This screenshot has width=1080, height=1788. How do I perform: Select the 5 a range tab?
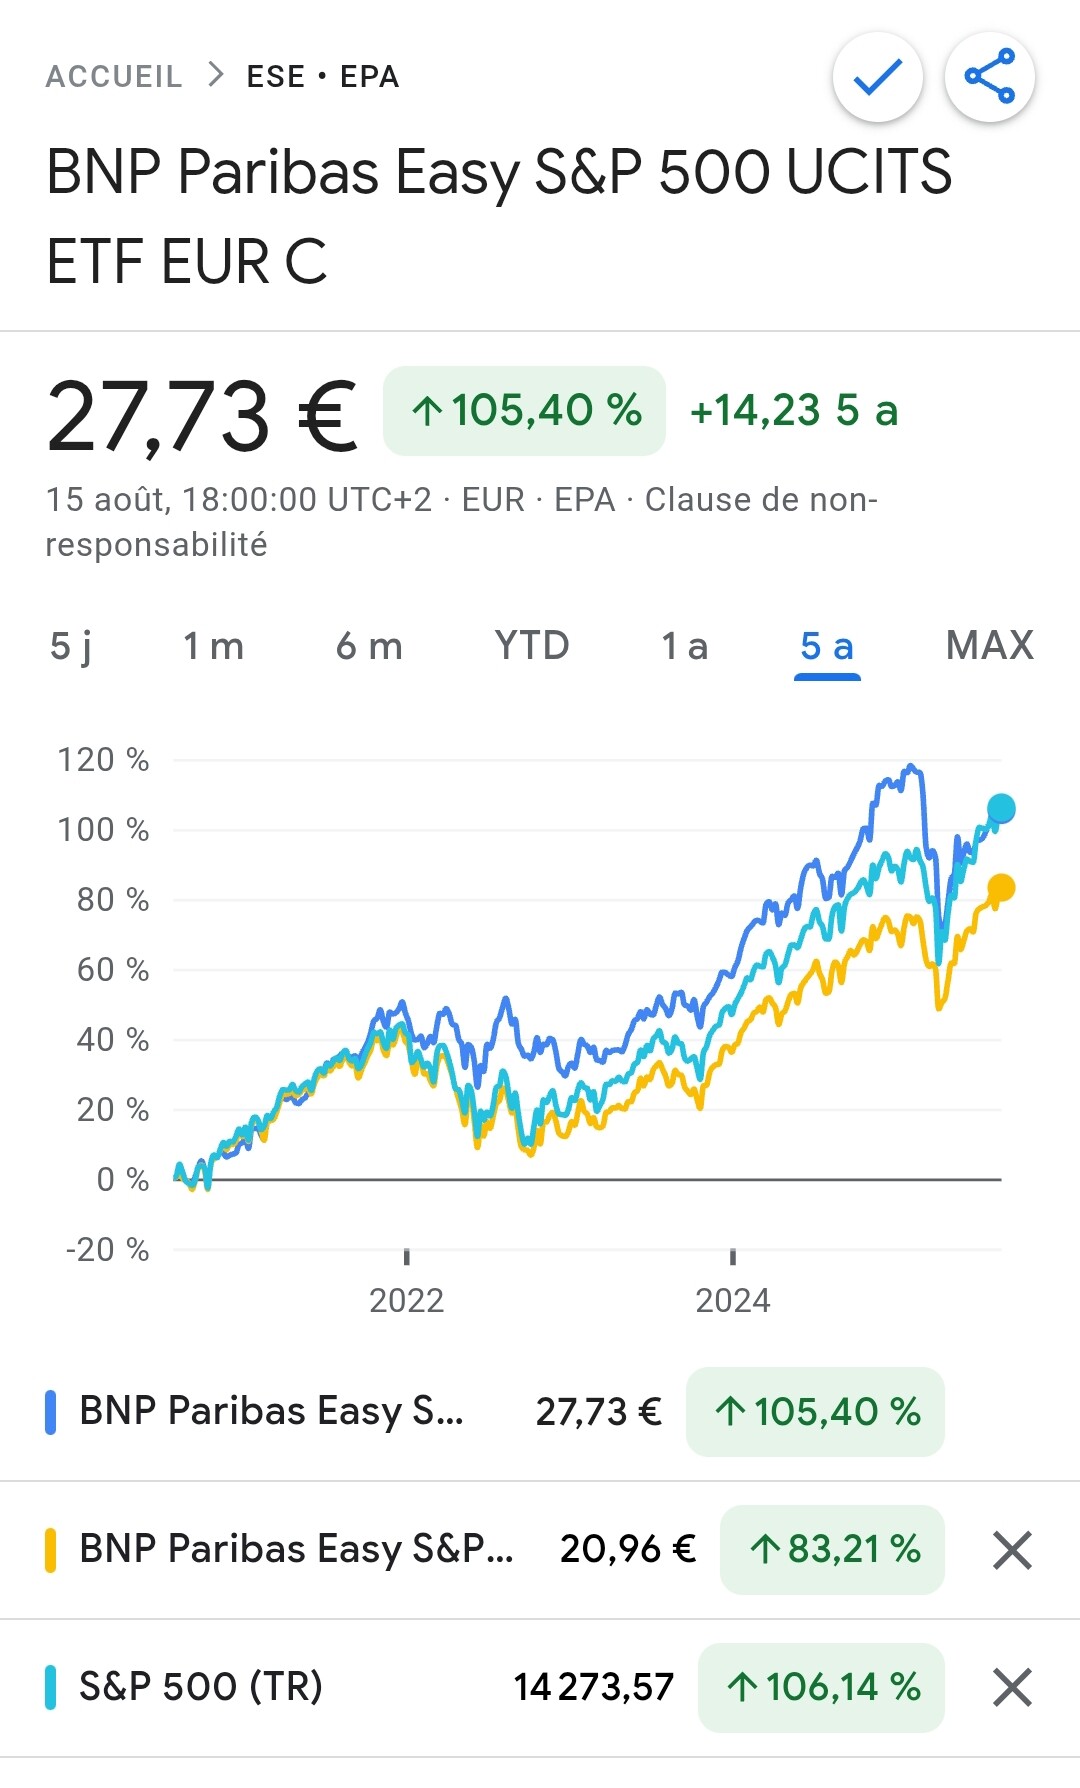(x=827, y=646)
